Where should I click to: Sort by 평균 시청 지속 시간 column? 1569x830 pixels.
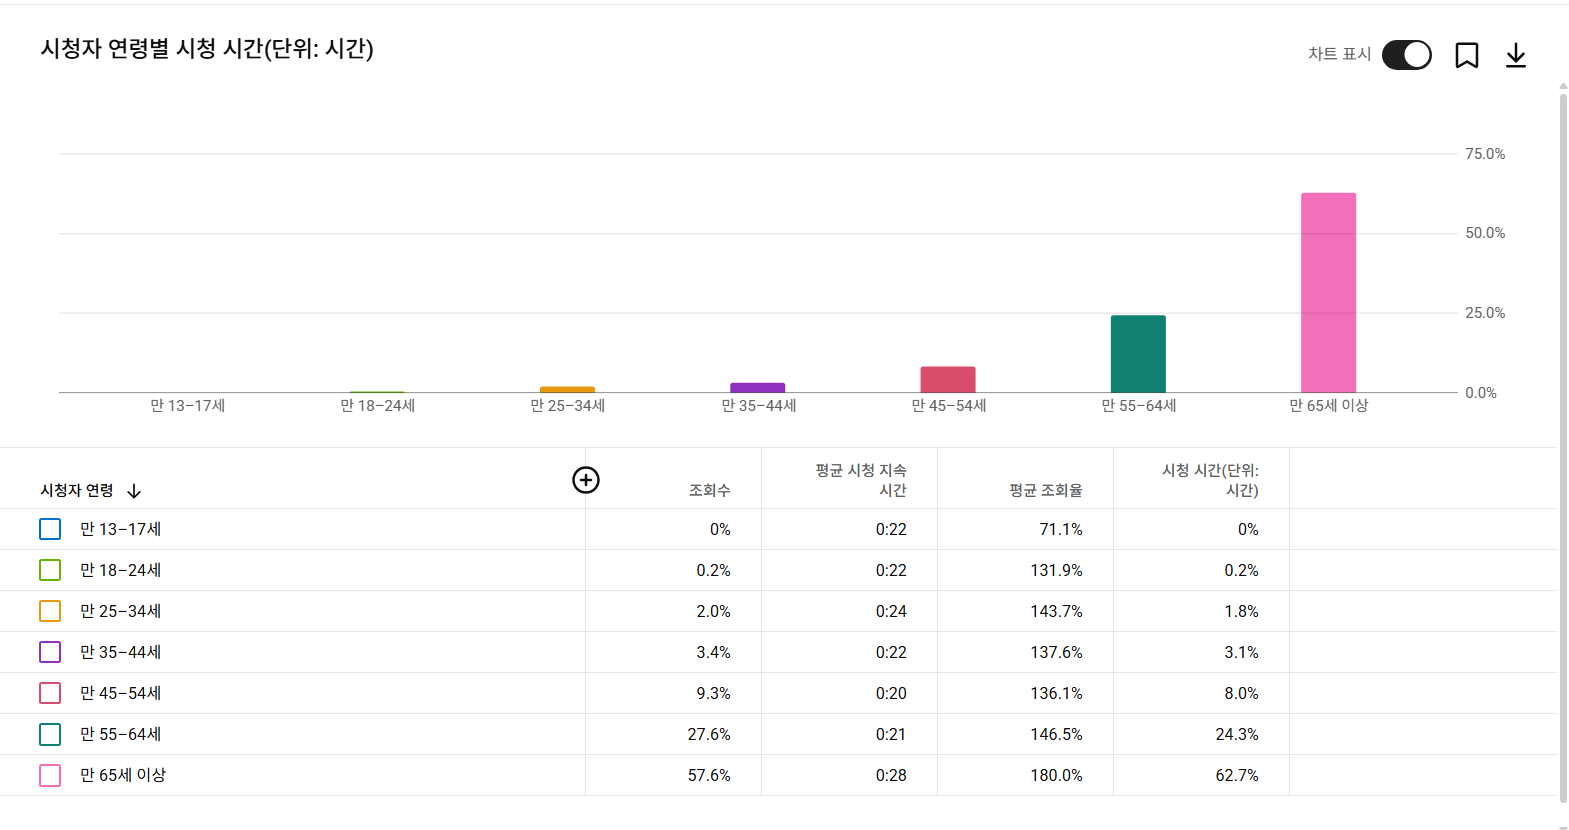pos(860,480)
